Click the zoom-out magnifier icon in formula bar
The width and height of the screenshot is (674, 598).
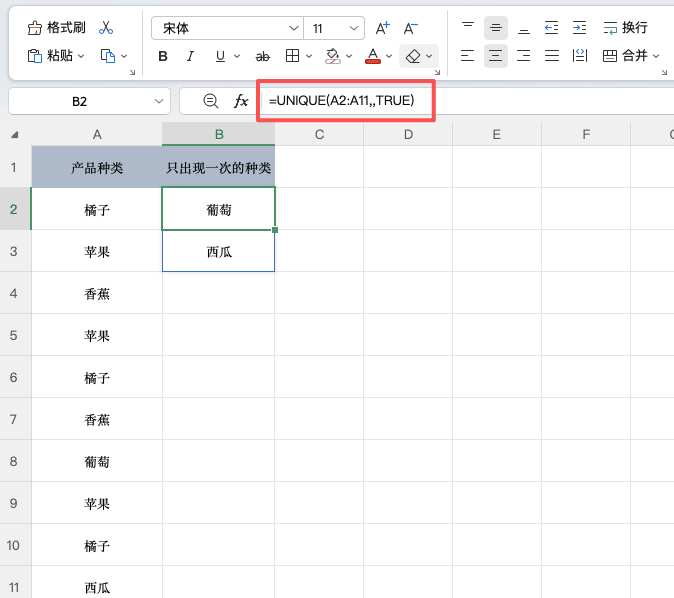[211, 101]
